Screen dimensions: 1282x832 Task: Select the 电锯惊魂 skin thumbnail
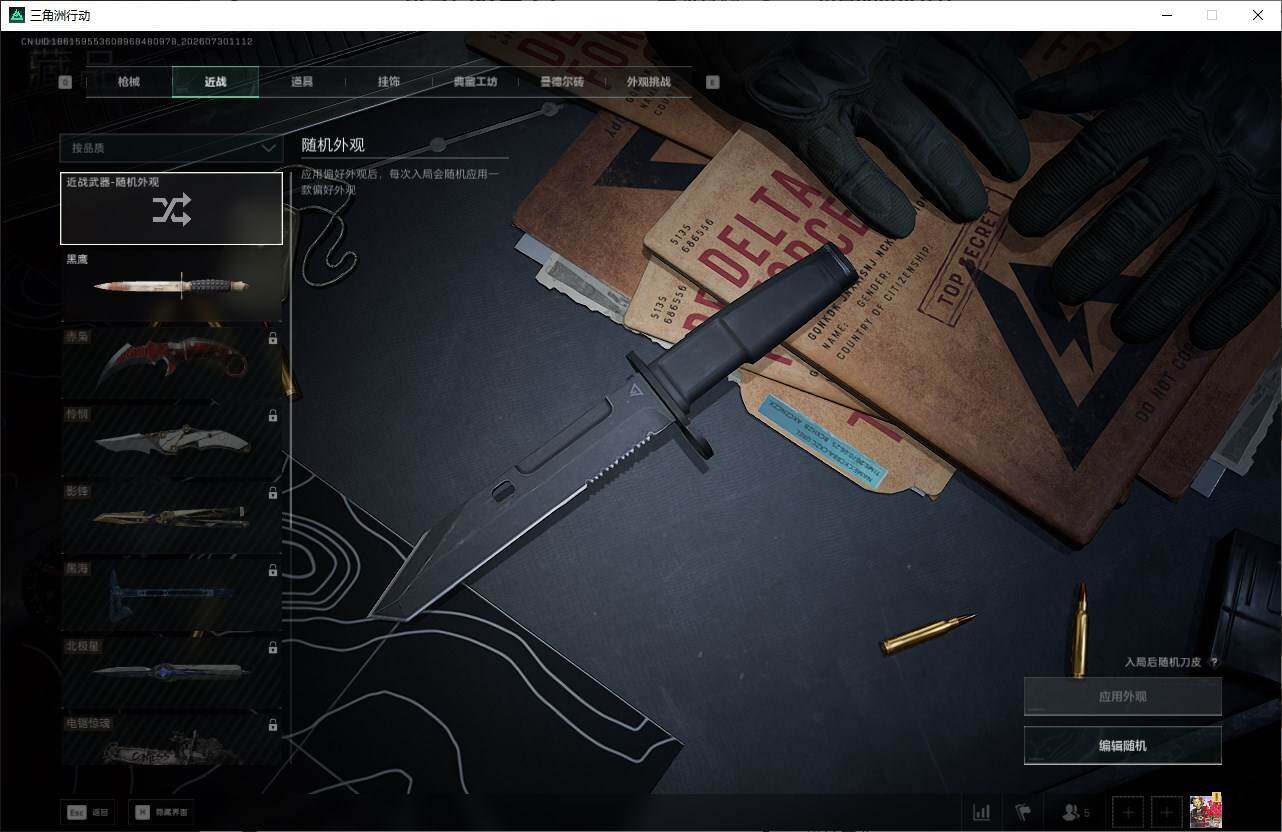click(x=171, y=739)
